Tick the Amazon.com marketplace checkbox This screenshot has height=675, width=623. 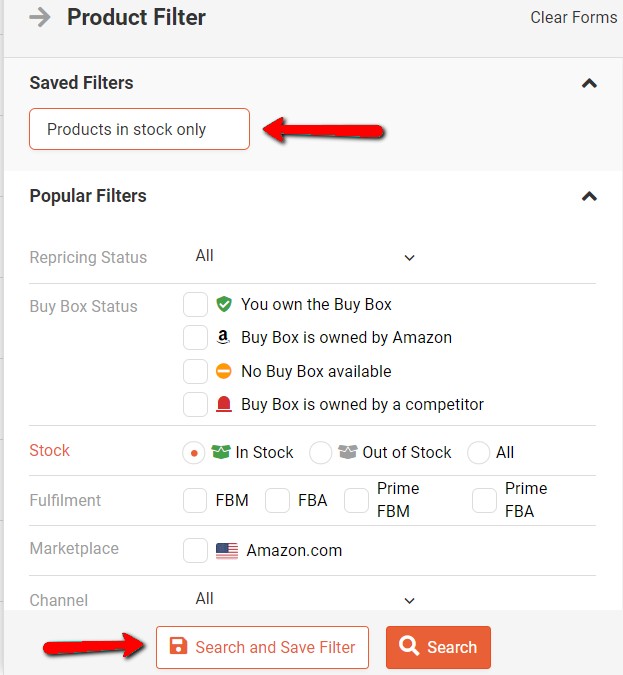coord(195,551)
